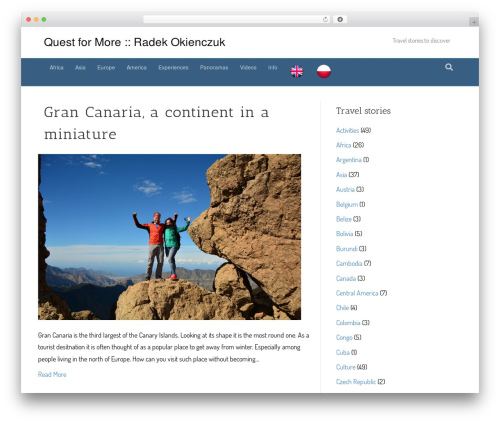
Task: Open the Asia category in sidebar
Action: click(x=341, y=175)
